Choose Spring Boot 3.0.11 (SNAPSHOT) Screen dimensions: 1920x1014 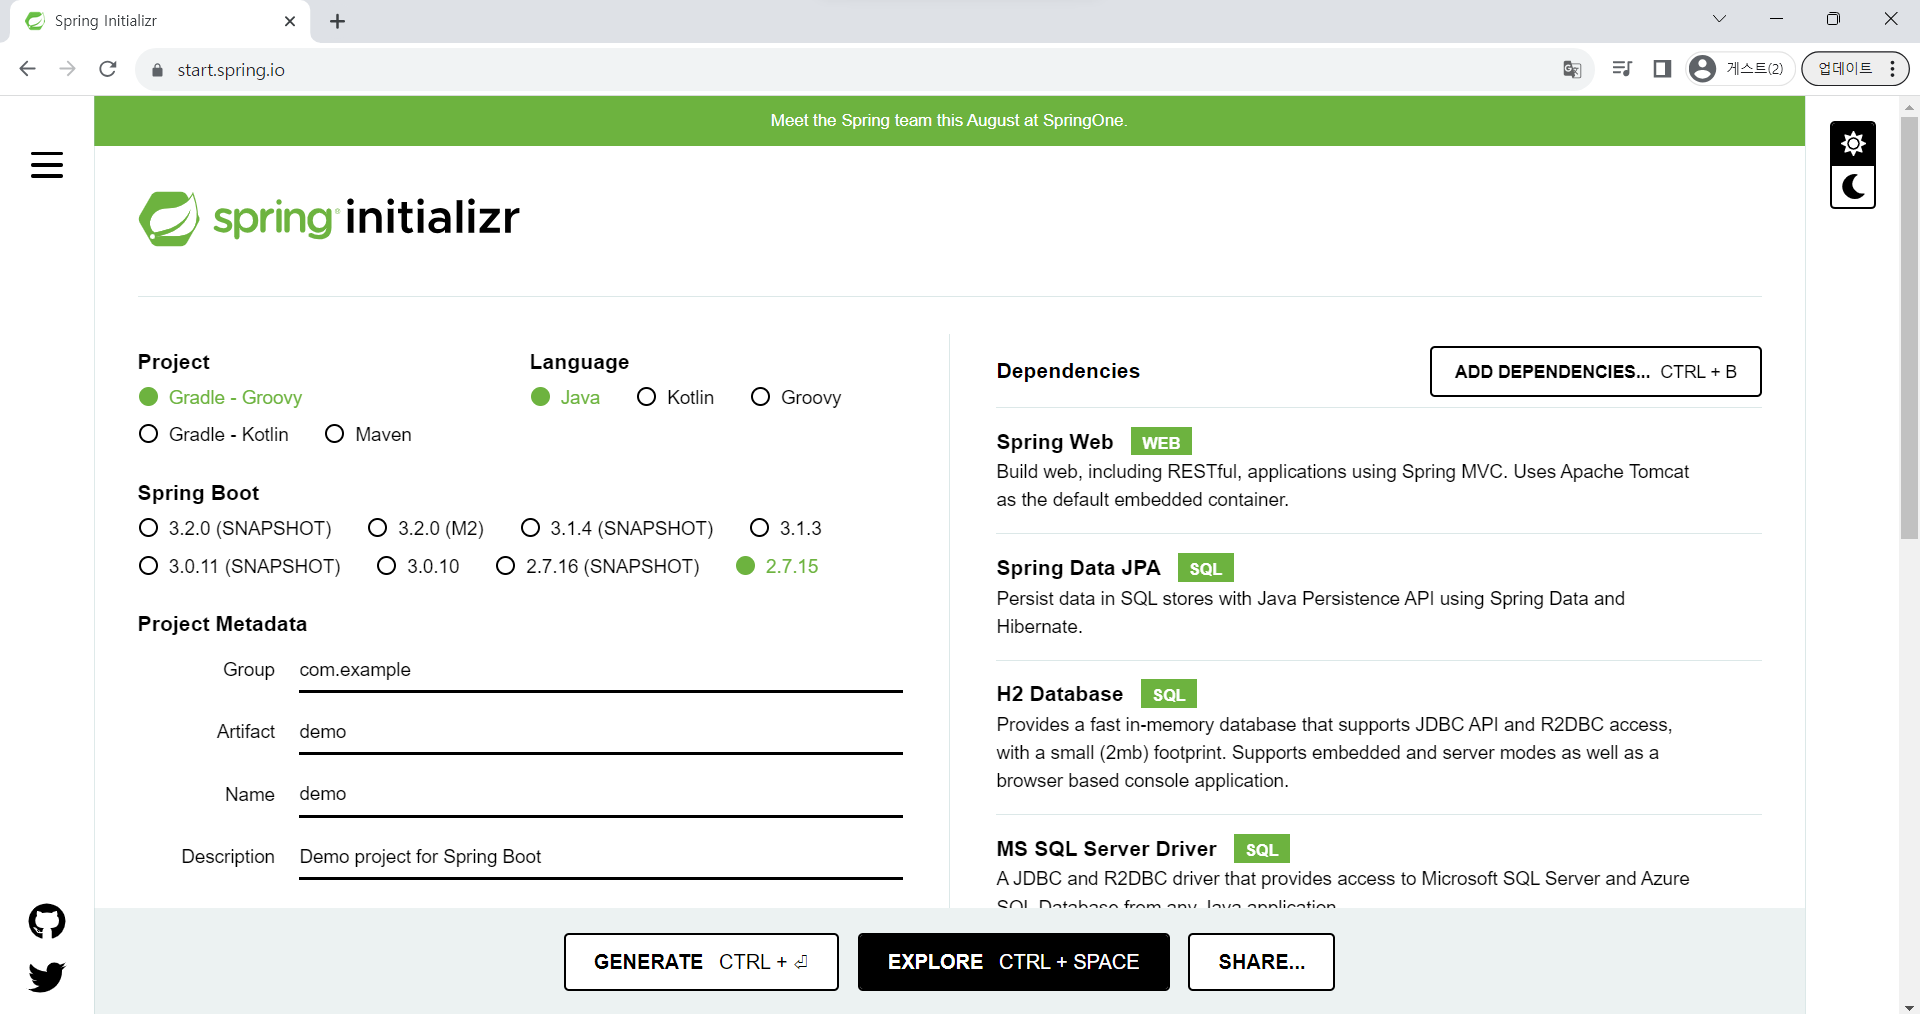239,566
